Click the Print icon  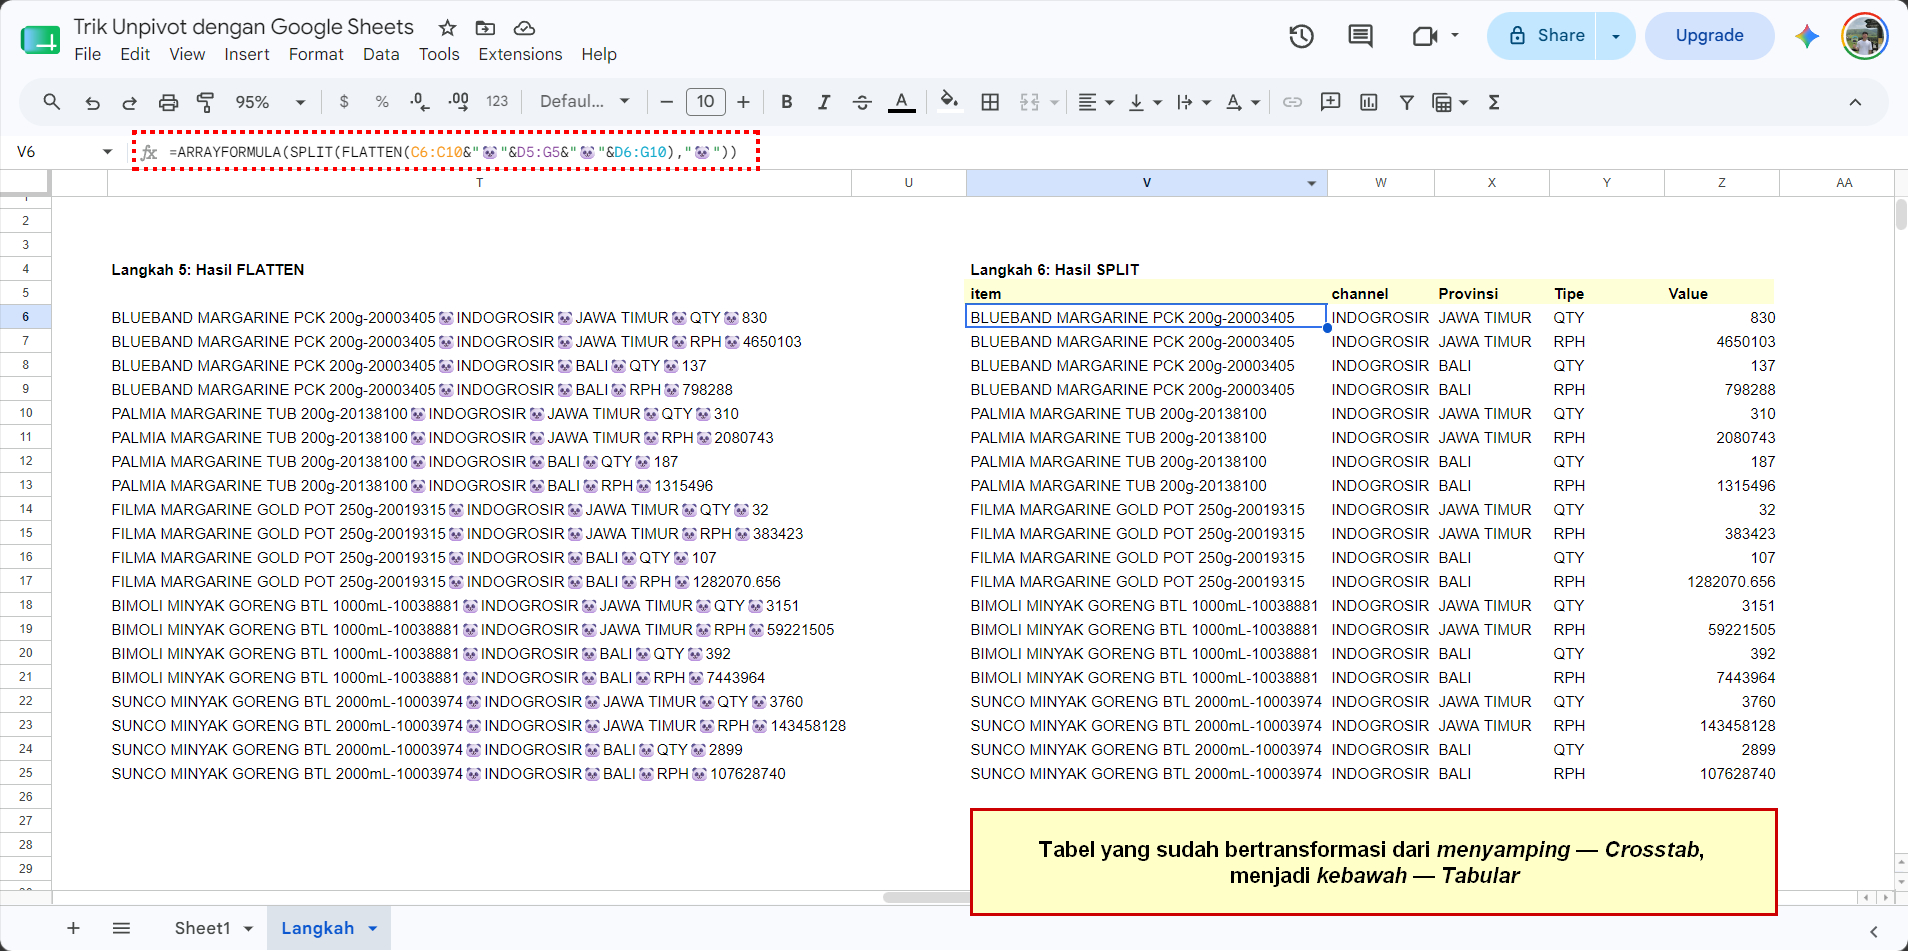168,102
